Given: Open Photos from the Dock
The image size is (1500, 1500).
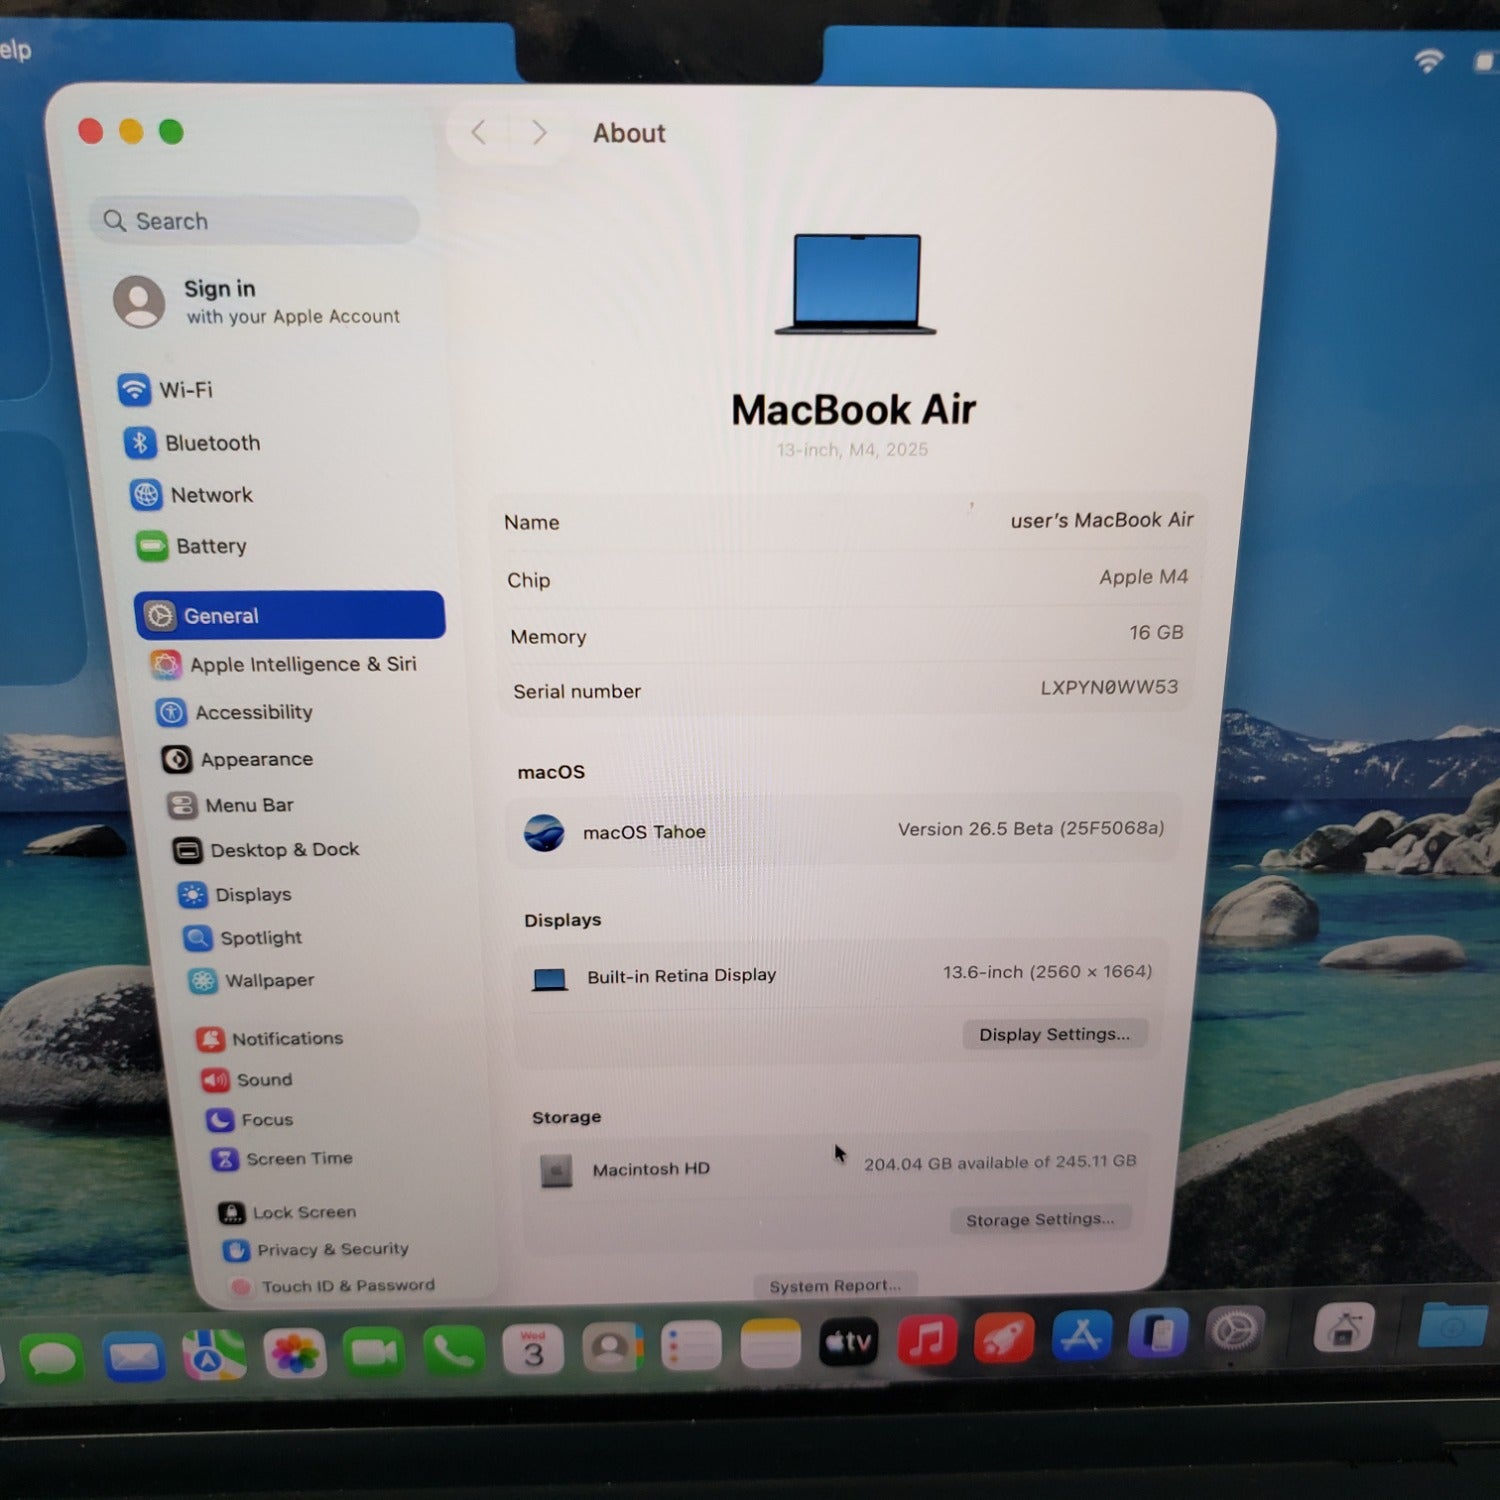Looking at the screenshot, I should pos(294,1354).
